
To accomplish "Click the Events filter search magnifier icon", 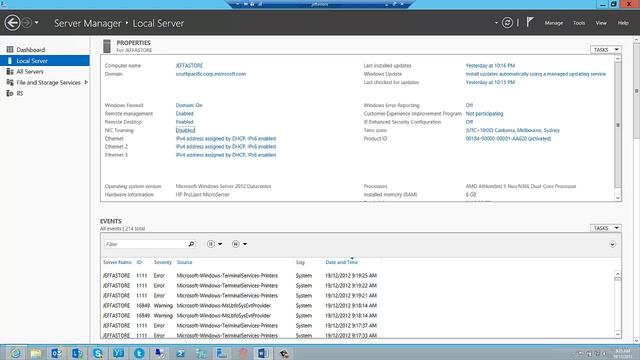I will click(191, 244).
